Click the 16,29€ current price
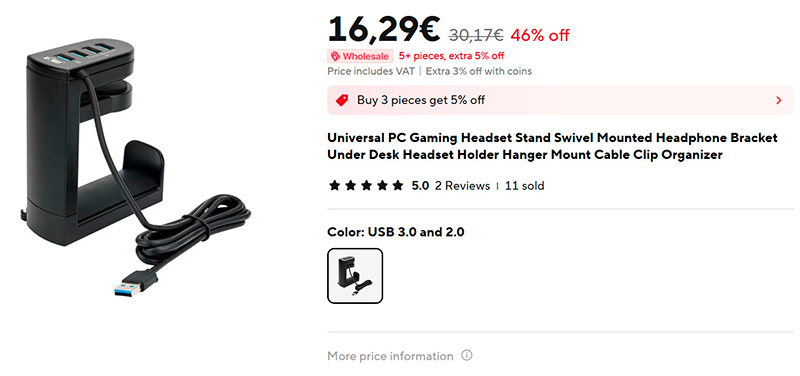 point(384,30)
